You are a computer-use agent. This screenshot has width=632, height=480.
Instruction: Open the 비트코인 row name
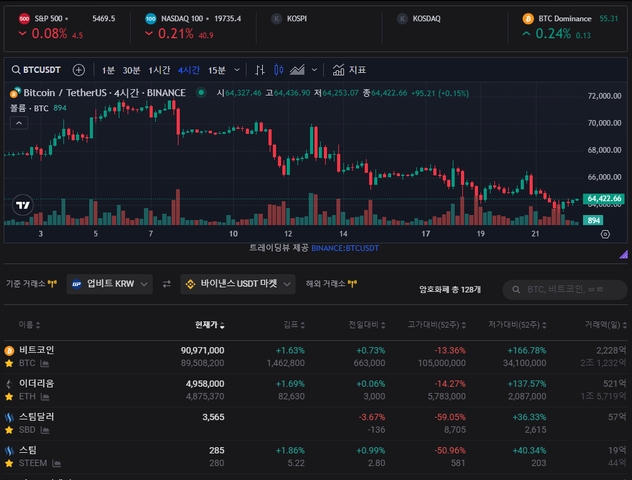[x=37, y=350]
